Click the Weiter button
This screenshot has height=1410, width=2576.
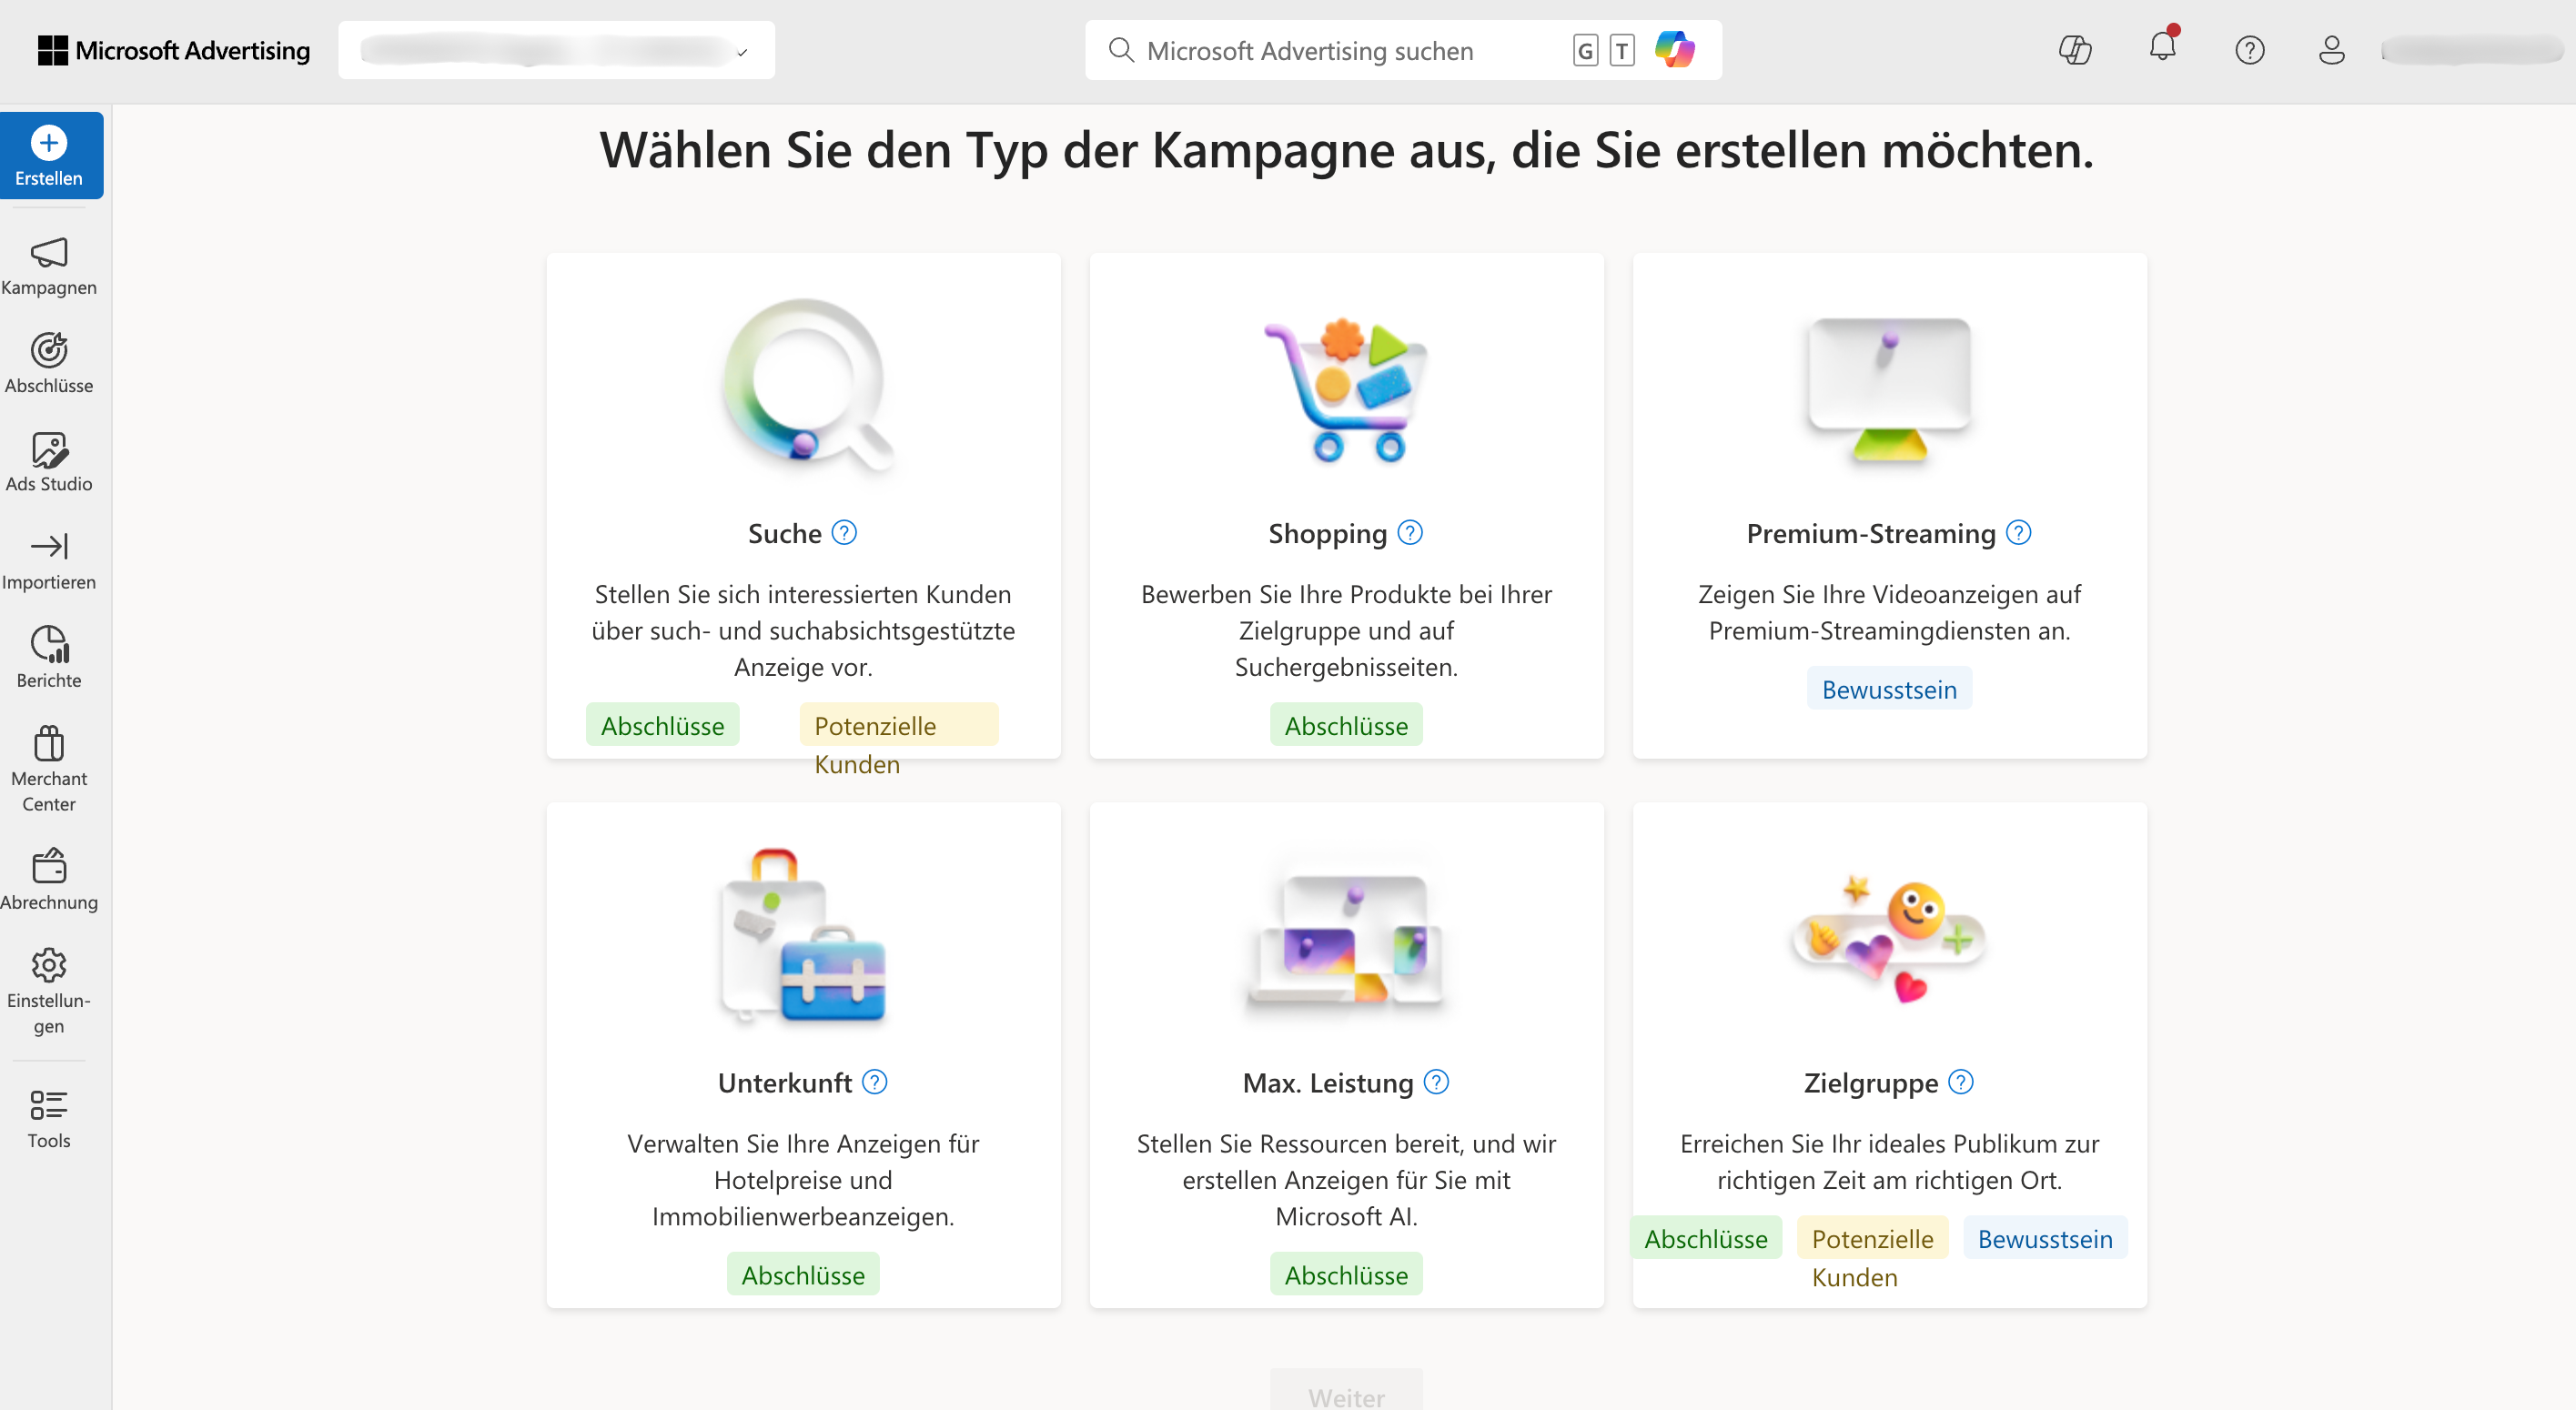point(1346,1395)
